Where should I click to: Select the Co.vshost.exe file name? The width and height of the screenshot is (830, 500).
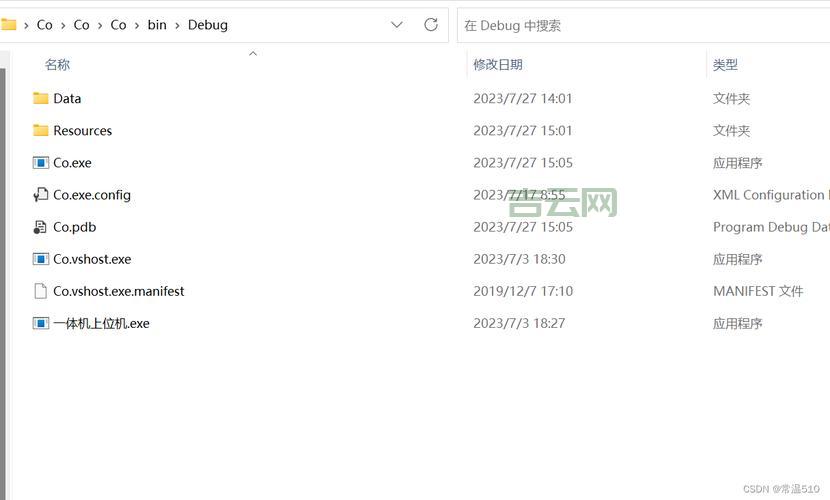(92, 259)
